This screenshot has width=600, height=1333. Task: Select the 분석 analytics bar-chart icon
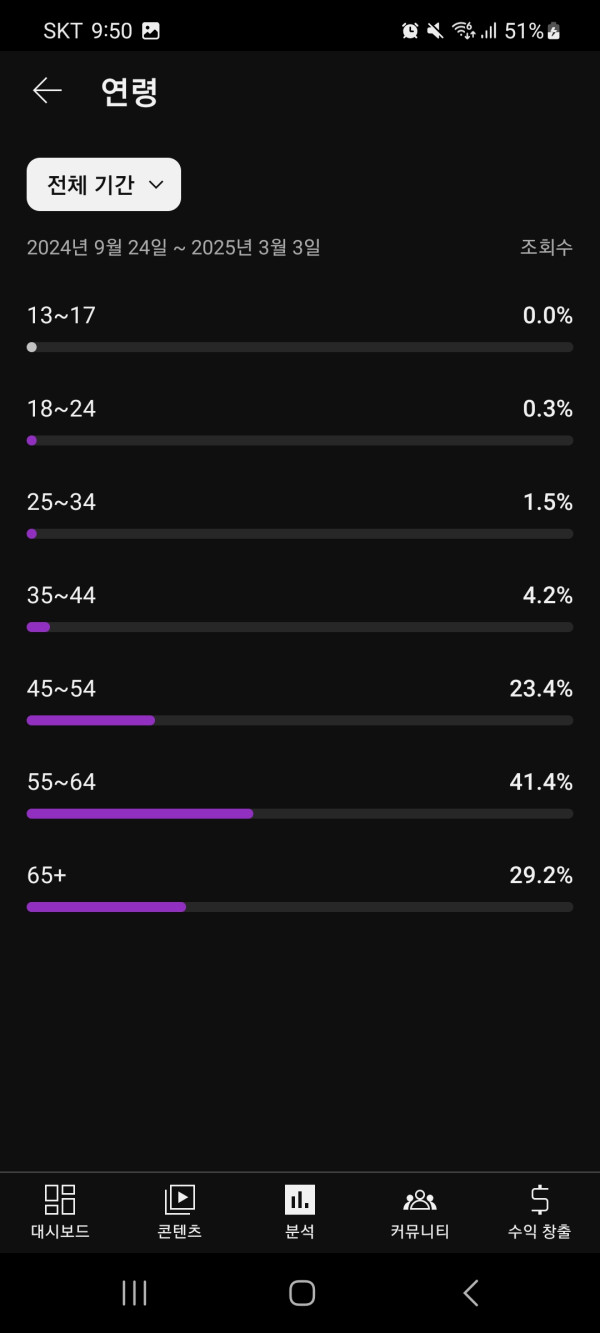coord(299,1199)
